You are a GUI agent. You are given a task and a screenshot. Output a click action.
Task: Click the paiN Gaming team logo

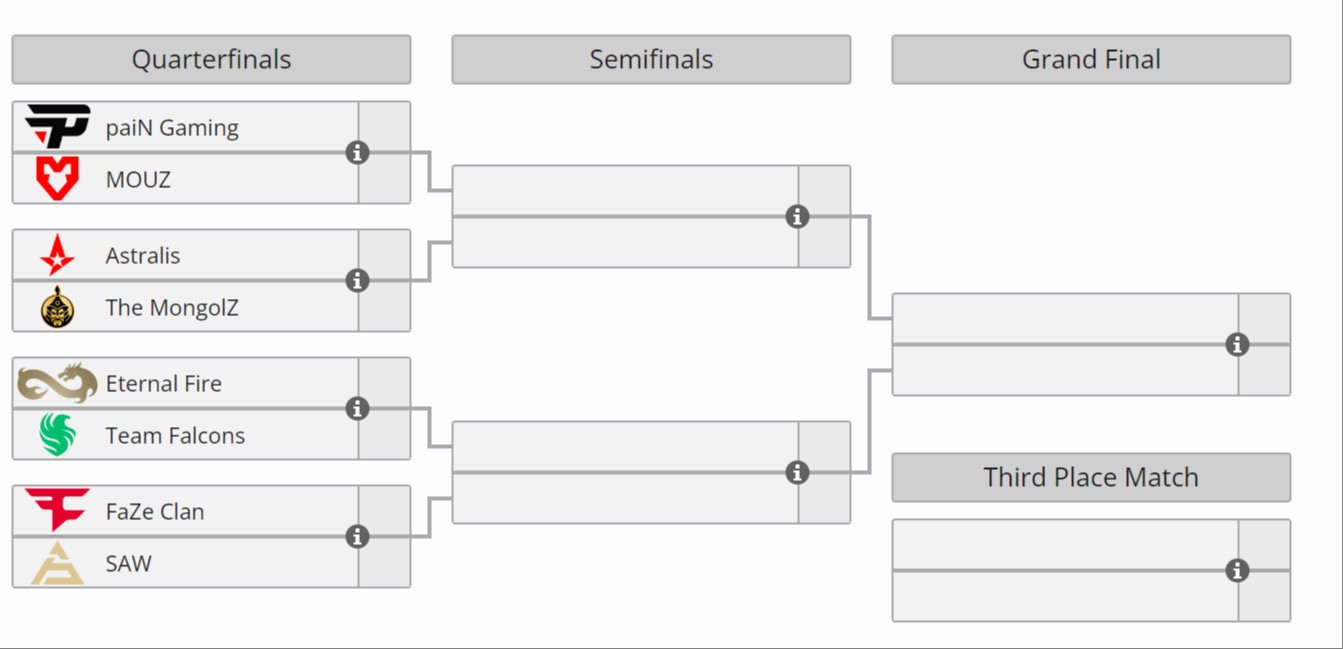click(57, 127)
